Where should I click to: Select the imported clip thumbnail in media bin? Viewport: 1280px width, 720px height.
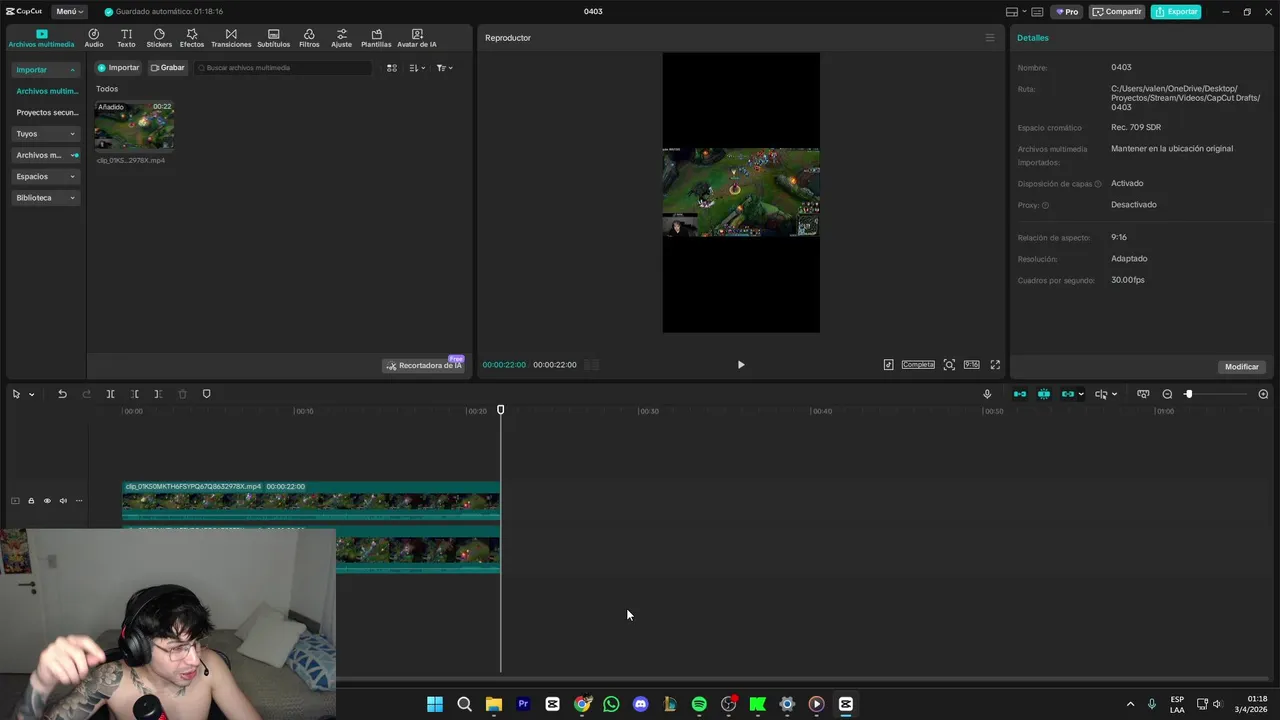tap(134, 125)
